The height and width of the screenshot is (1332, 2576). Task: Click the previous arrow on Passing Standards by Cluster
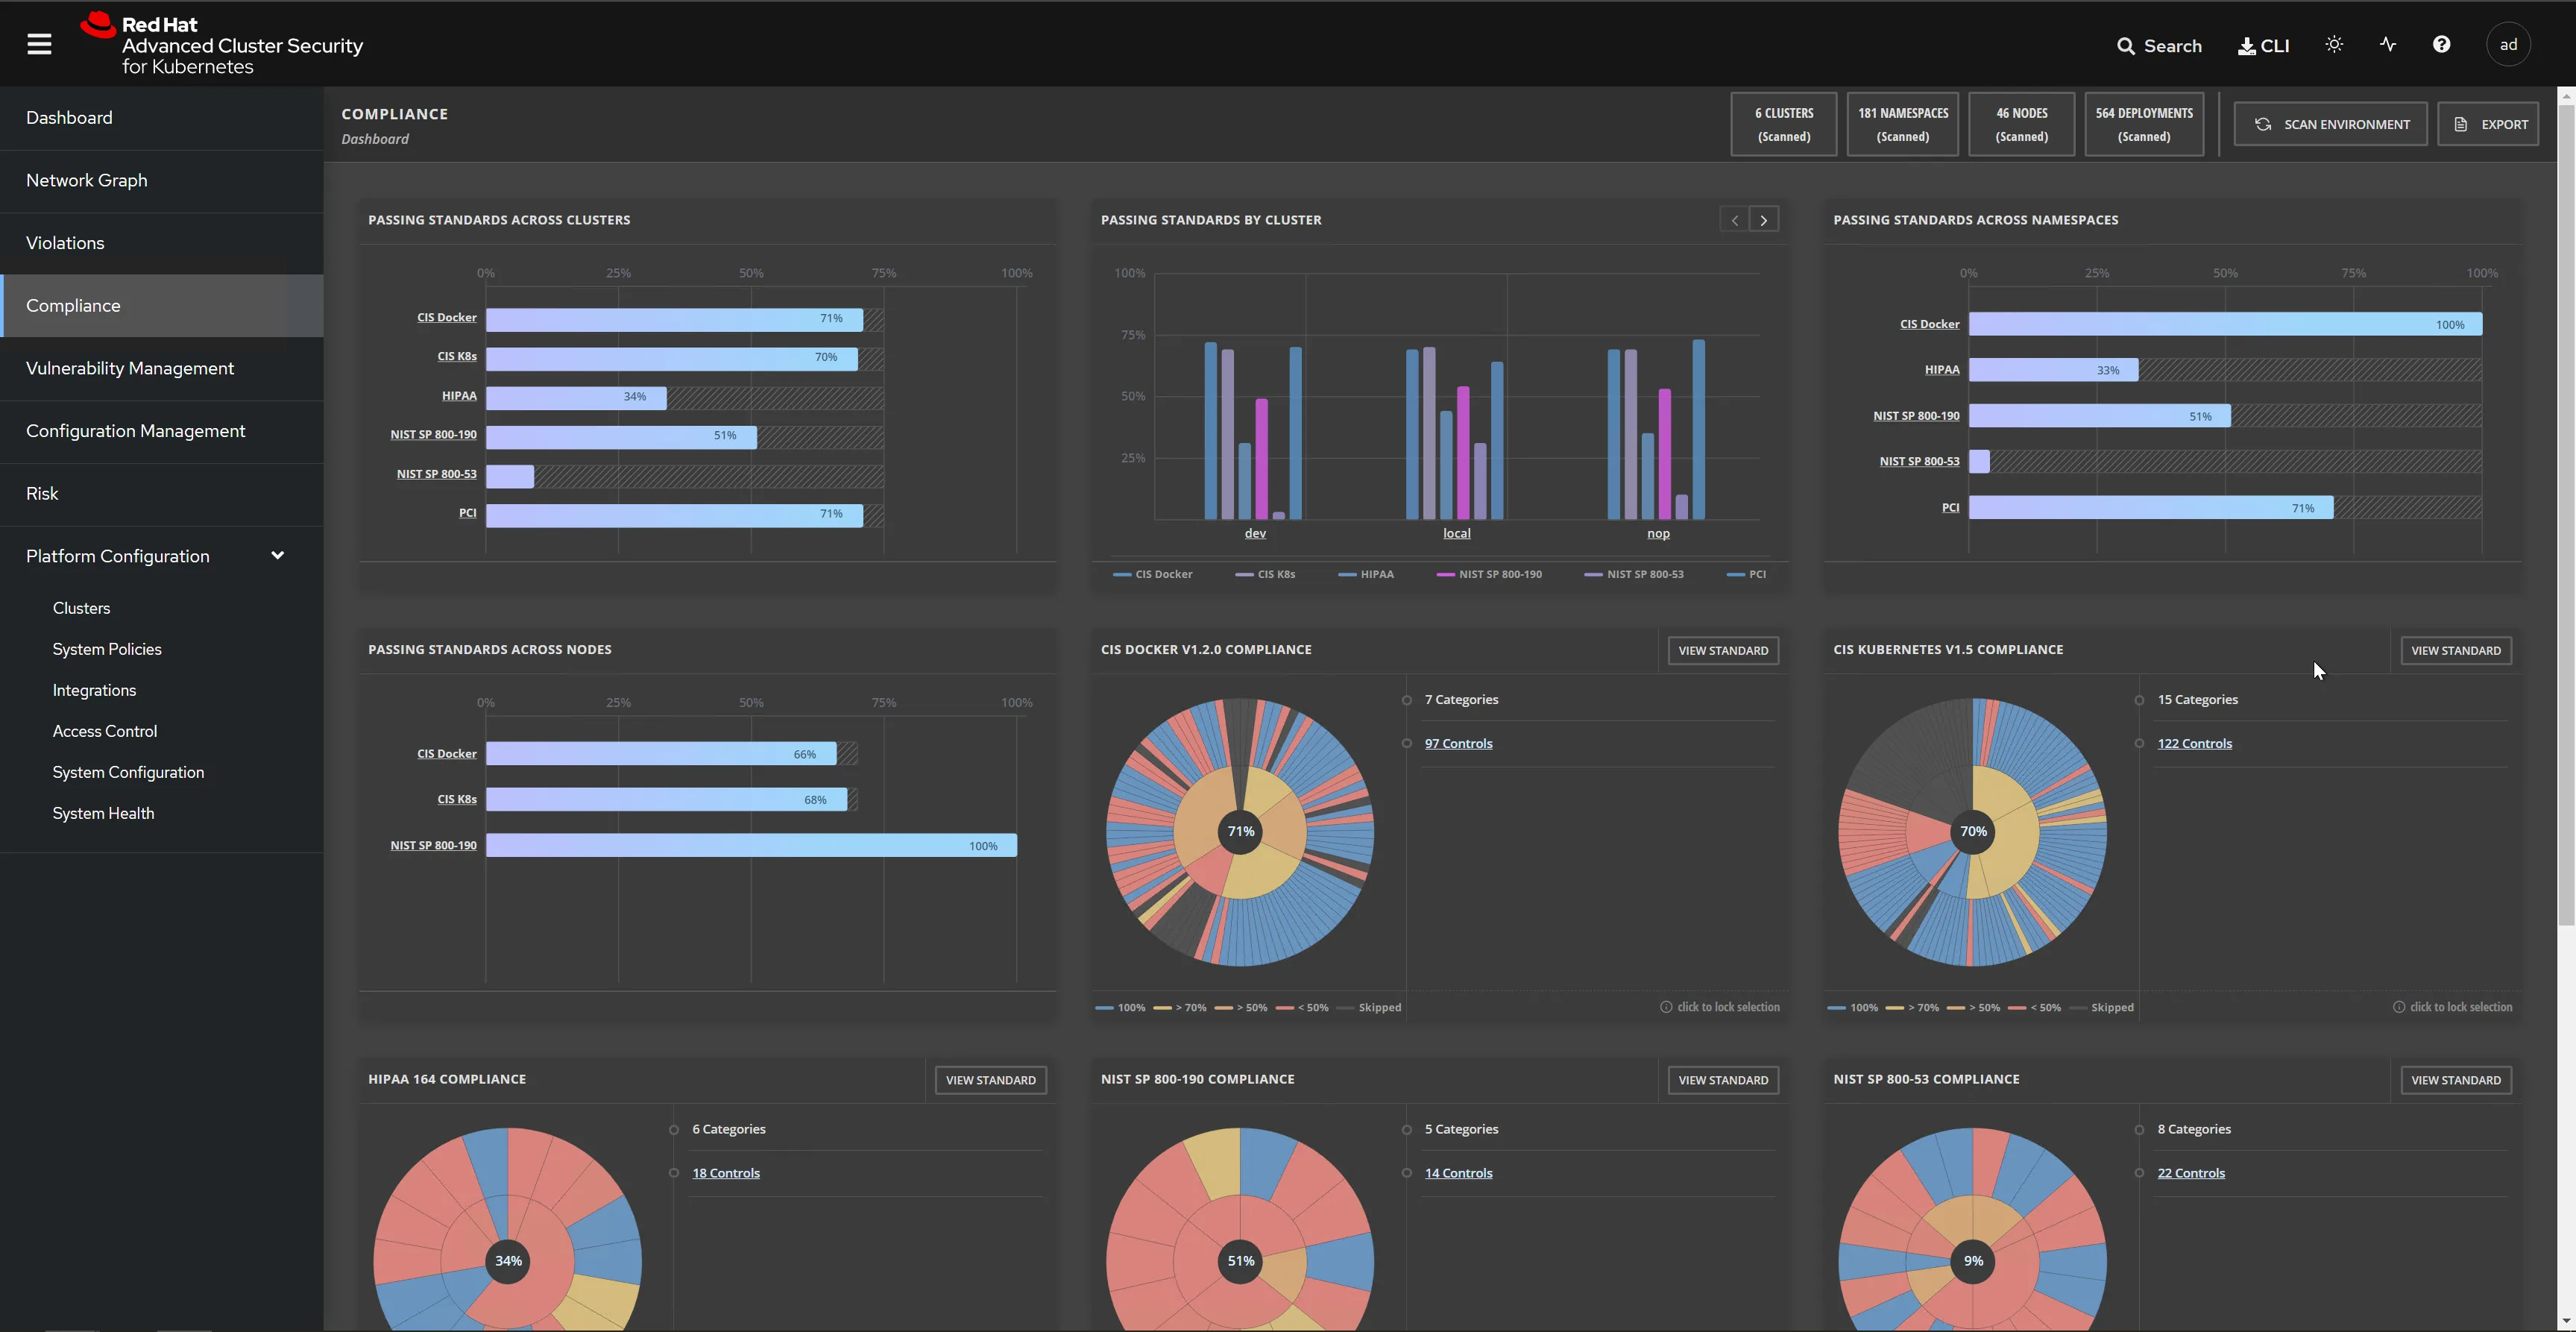pyautogui.click(x=1733, y=219)
